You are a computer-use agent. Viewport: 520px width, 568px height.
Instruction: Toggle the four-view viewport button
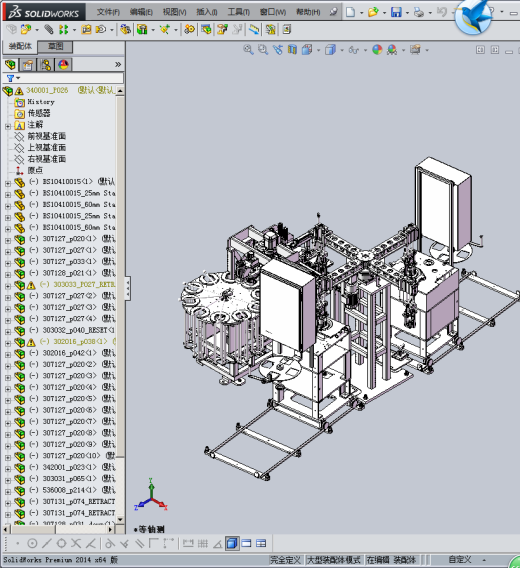[261, 543]
